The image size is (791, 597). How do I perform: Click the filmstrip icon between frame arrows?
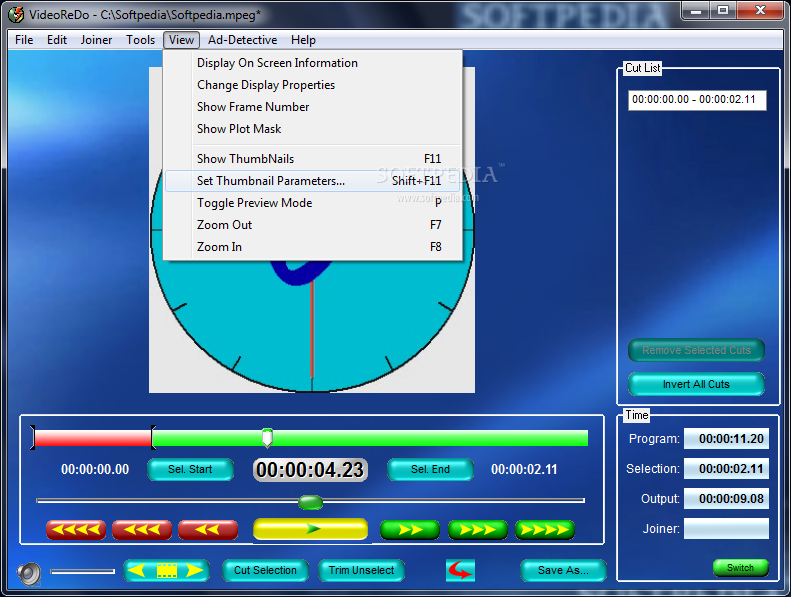click(166, 570)
